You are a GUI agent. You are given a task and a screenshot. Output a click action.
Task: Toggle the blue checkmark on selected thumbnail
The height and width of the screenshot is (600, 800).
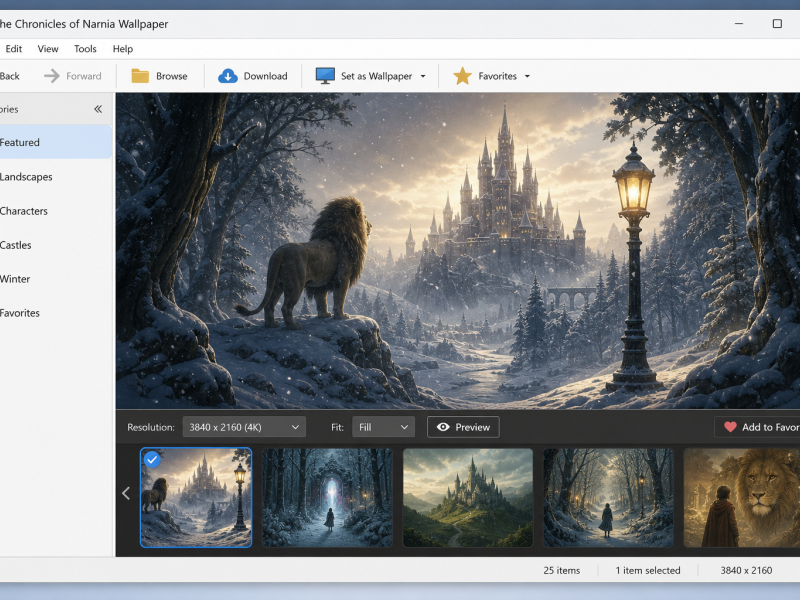[152, 460]
